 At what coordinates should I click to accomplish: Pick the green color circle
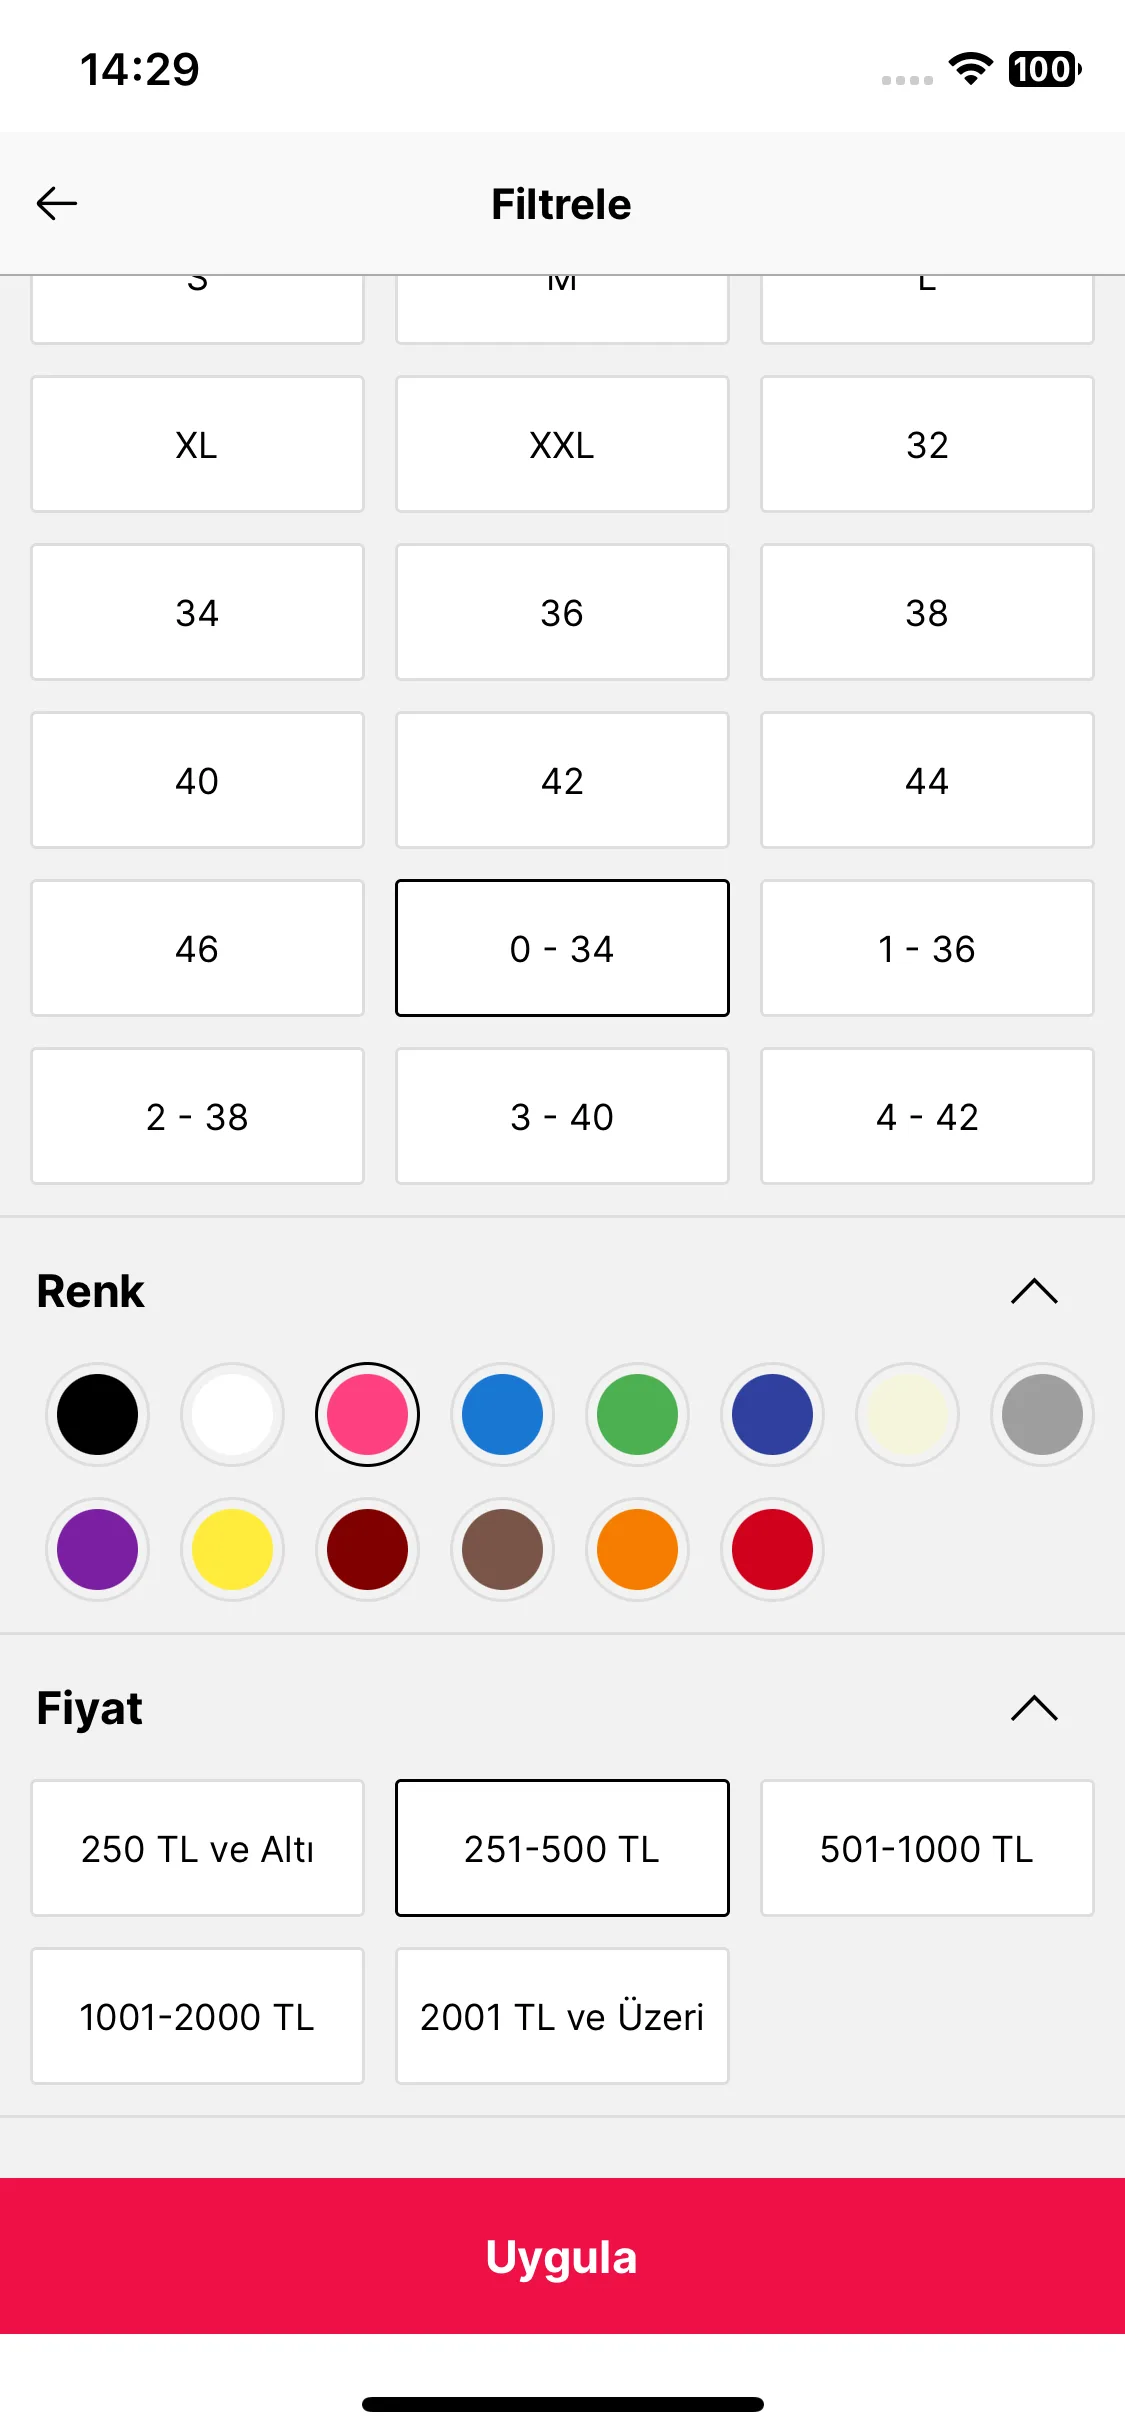[637, 1414]
